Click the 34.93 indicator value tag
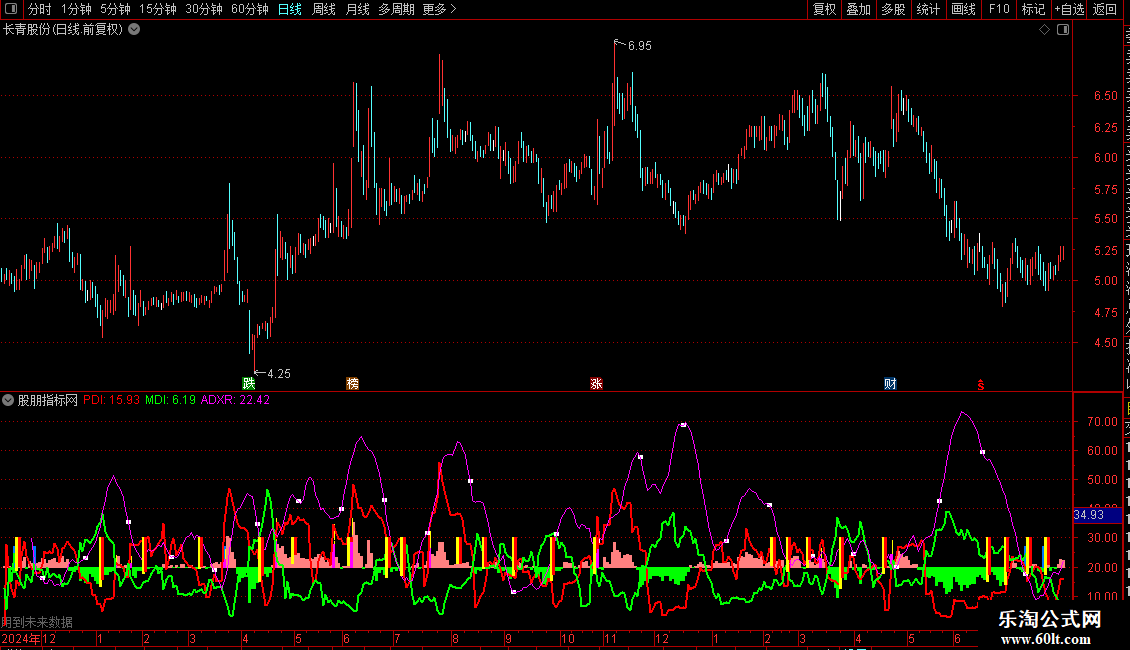This screenshot has height=650, width=1130. click(x=1098, y=515)
